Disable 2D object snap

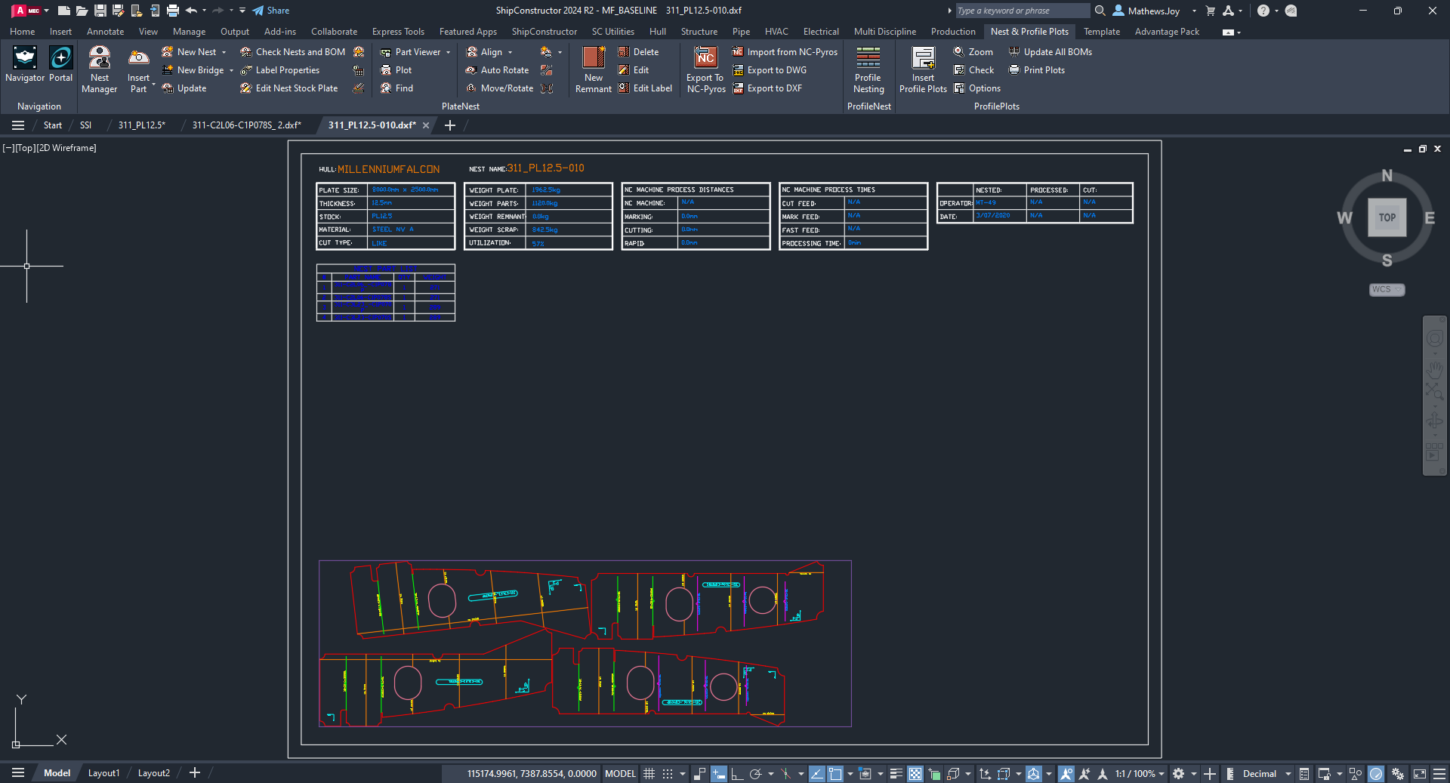838,773
